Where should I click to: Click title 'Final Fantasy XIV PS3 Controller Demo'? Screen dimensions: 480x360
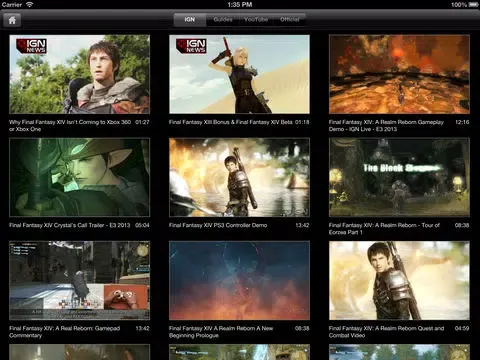click(218, 225)
